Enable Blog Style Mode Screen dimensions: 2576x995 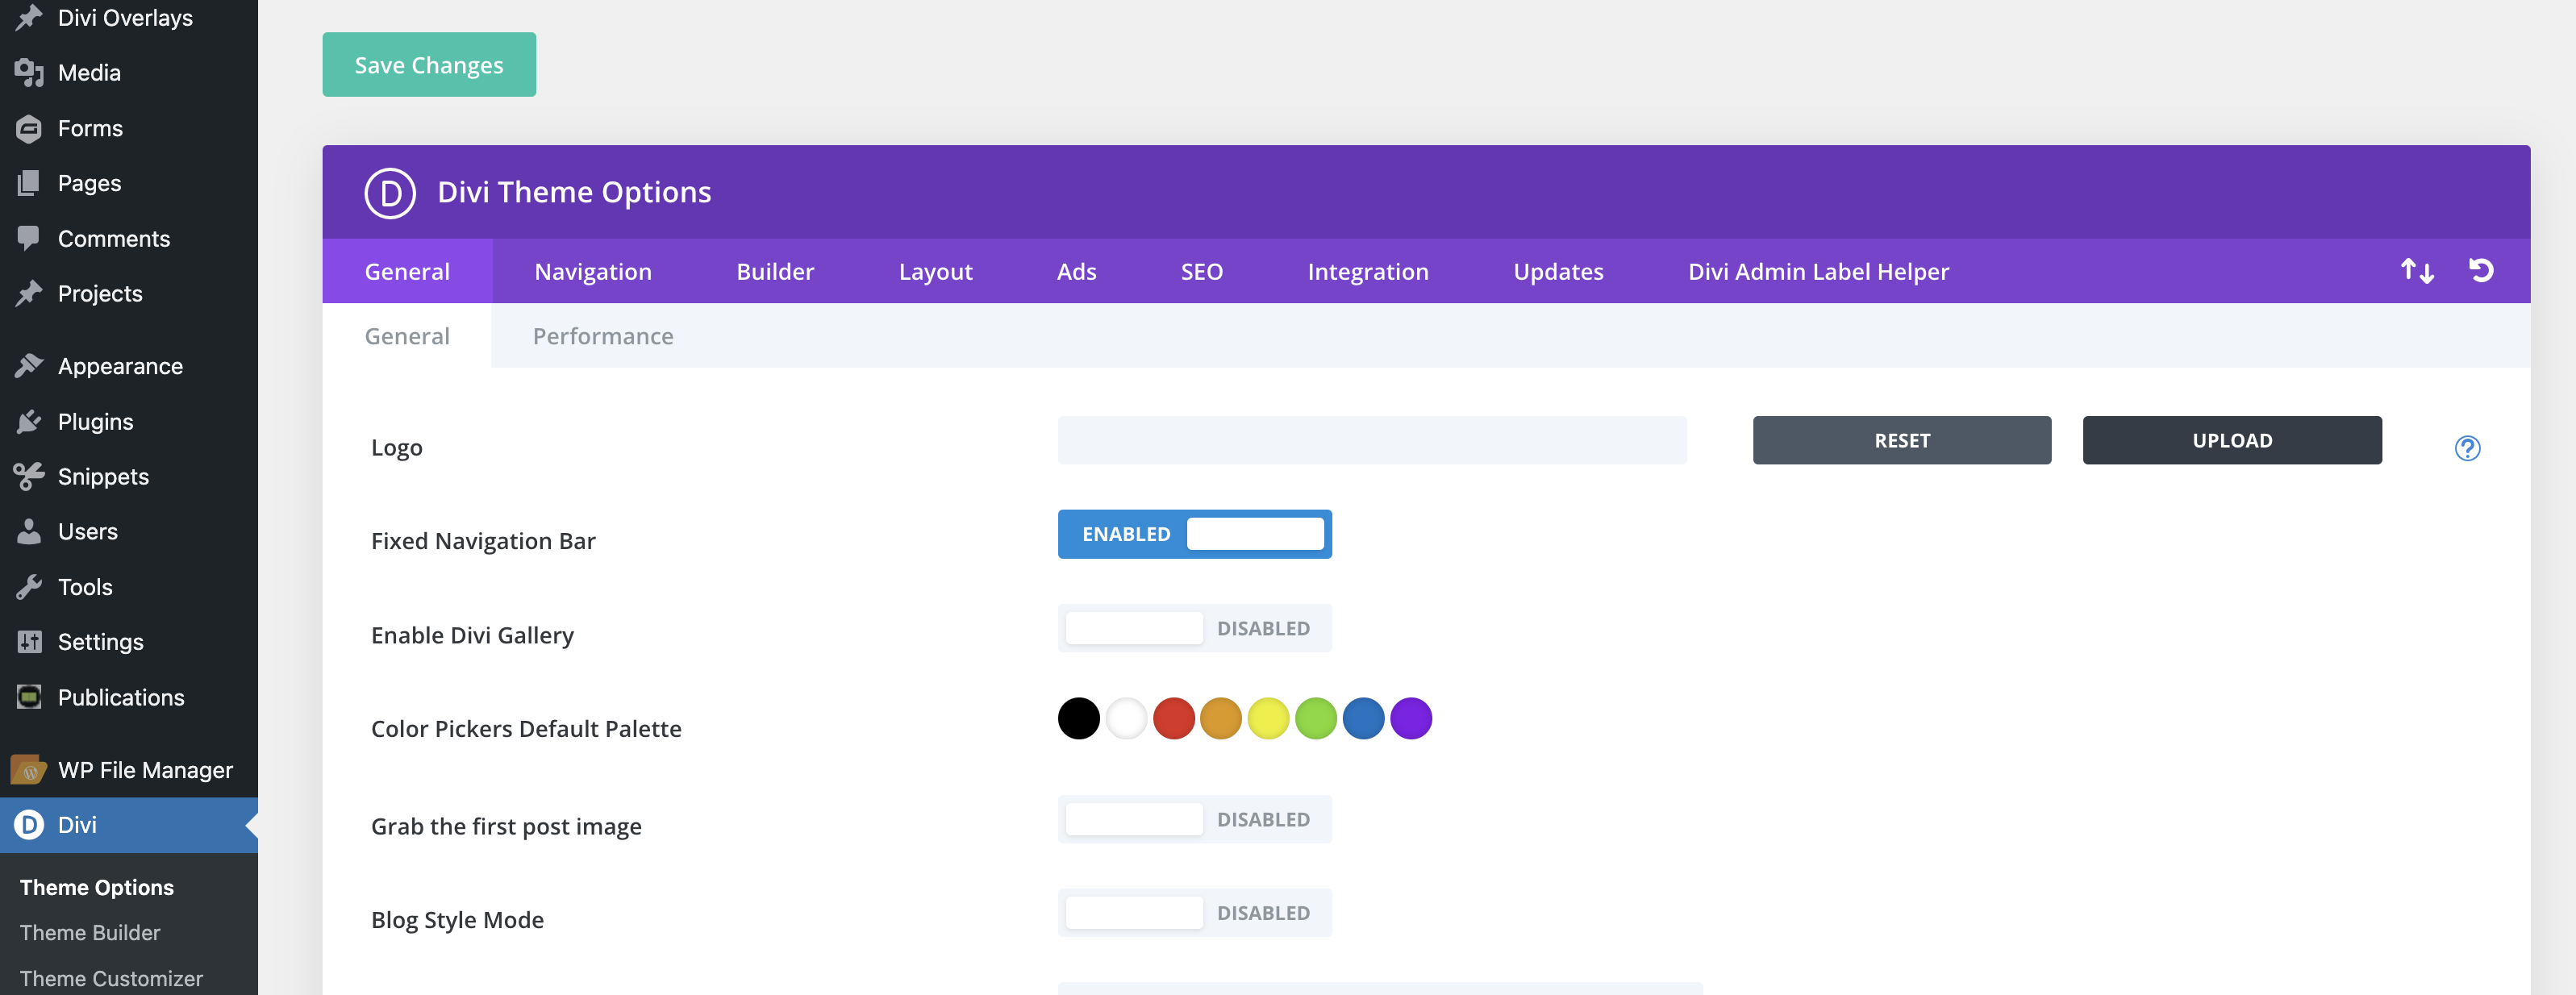(1194, 912)
